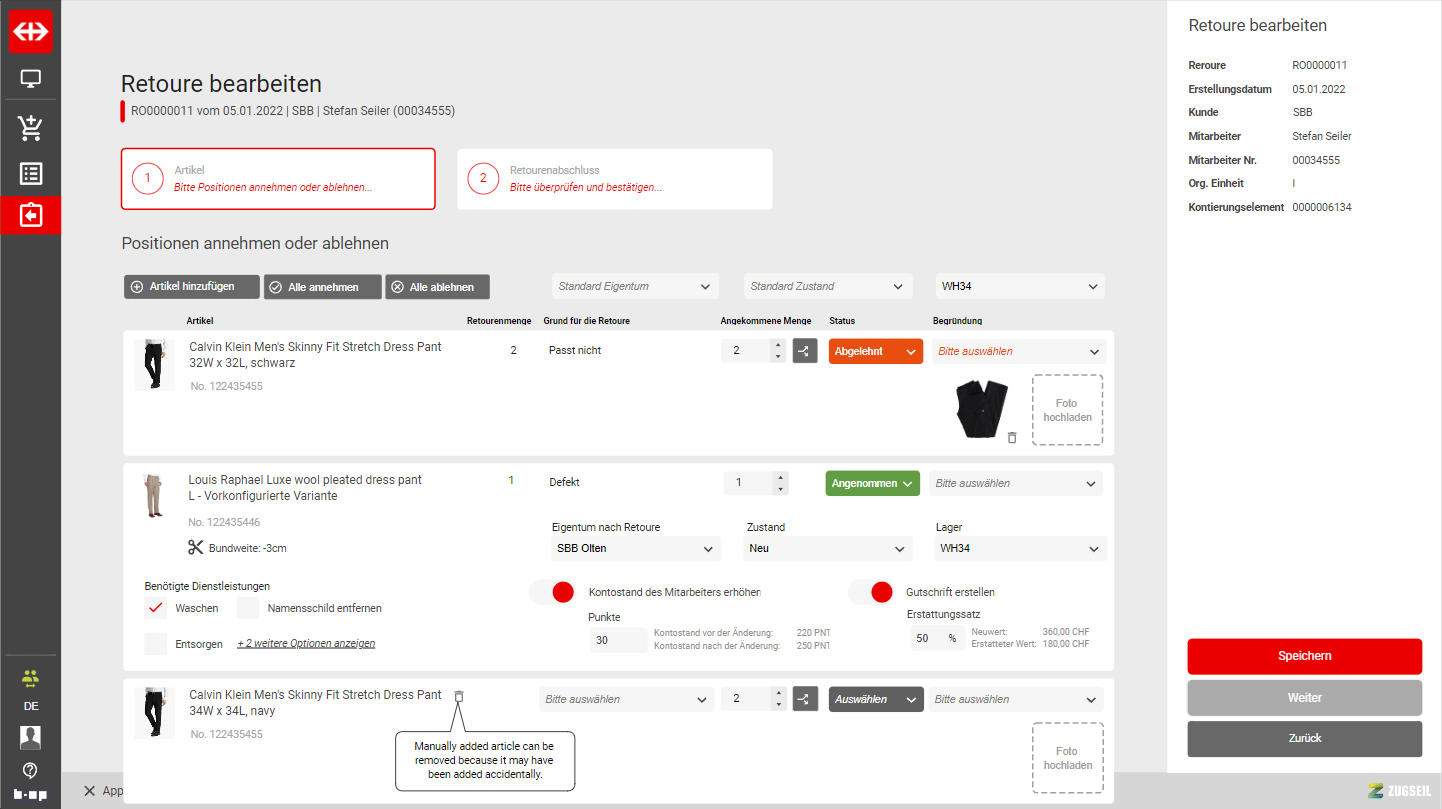
Task: Uncheck the Waschen service checkbox
Action: pos(155,608)
